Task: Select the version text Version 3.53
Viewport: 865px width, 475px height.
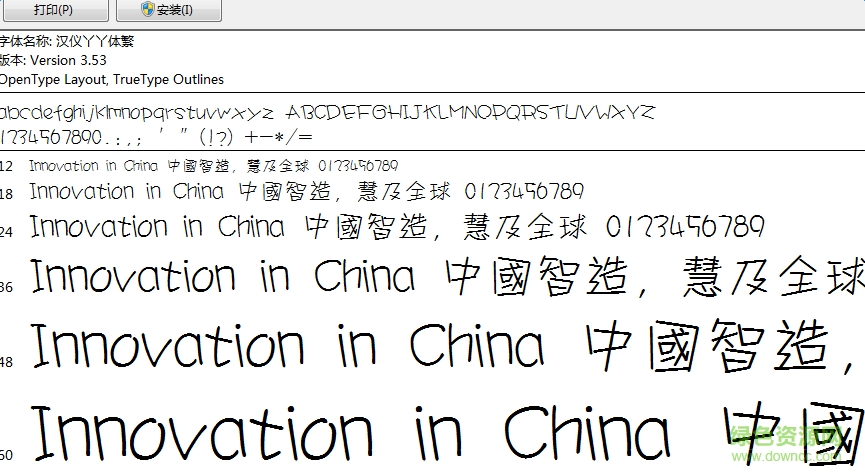Action: [68, 60]
